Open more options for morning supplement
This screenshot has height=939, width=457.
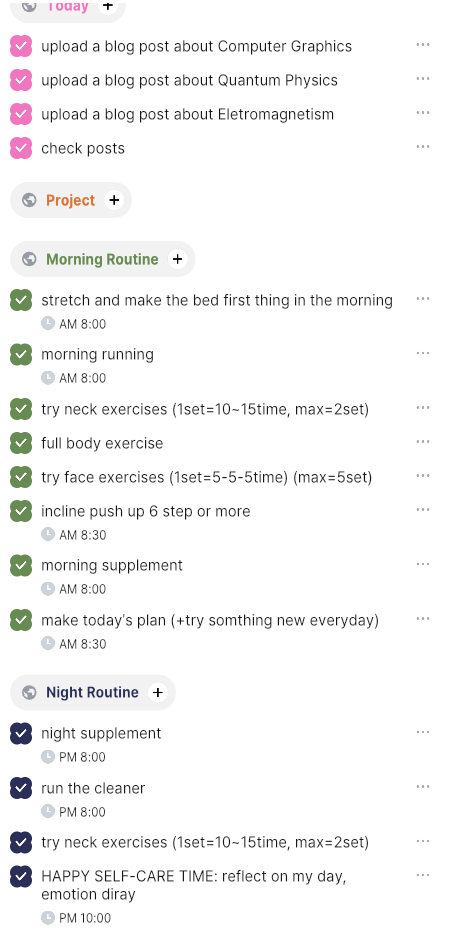click(x=423, y=564)
